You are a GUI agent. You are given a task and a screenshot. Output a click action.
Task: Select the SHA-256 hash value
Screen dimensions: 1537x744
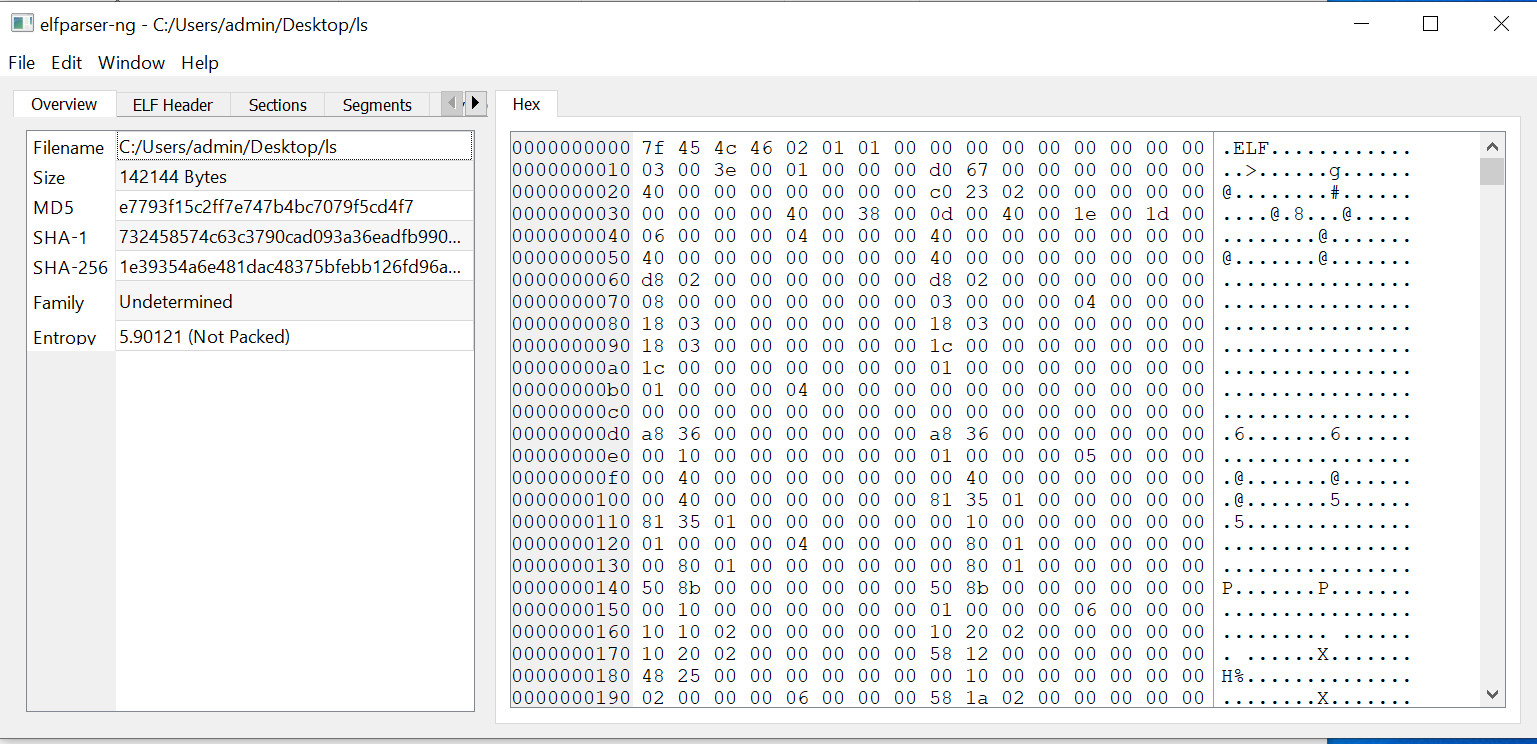tap(294, 267)
